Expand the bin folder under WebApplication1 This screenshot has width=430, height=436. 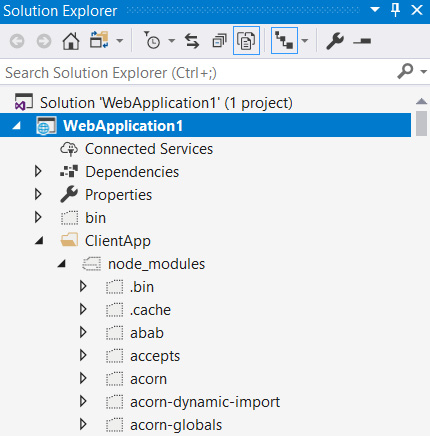[x=38, y=217]
